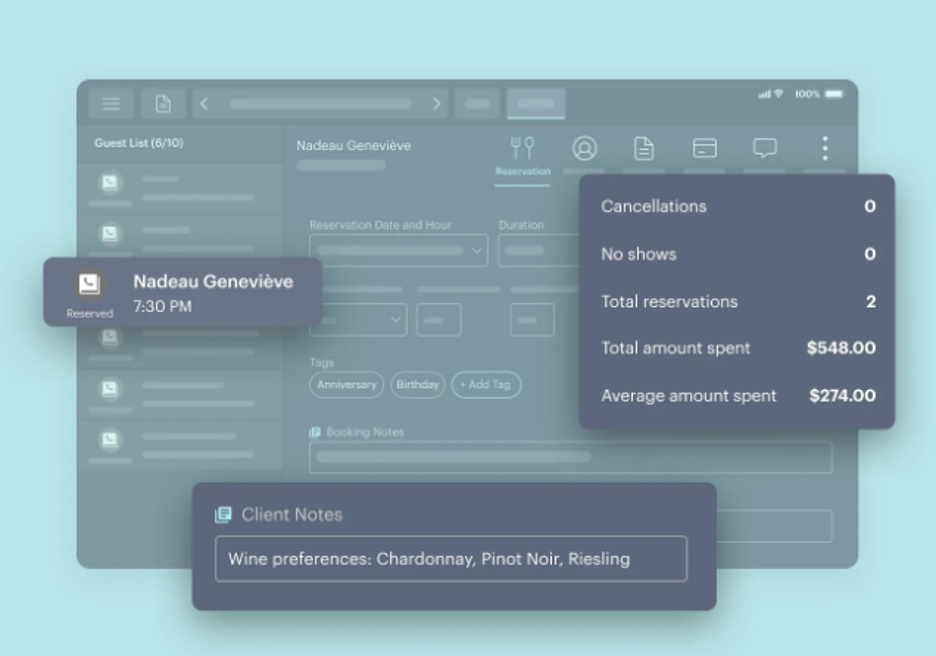
Task: Go to next date with right chevron
Action: pyautogui.click(x=436, y=104)
